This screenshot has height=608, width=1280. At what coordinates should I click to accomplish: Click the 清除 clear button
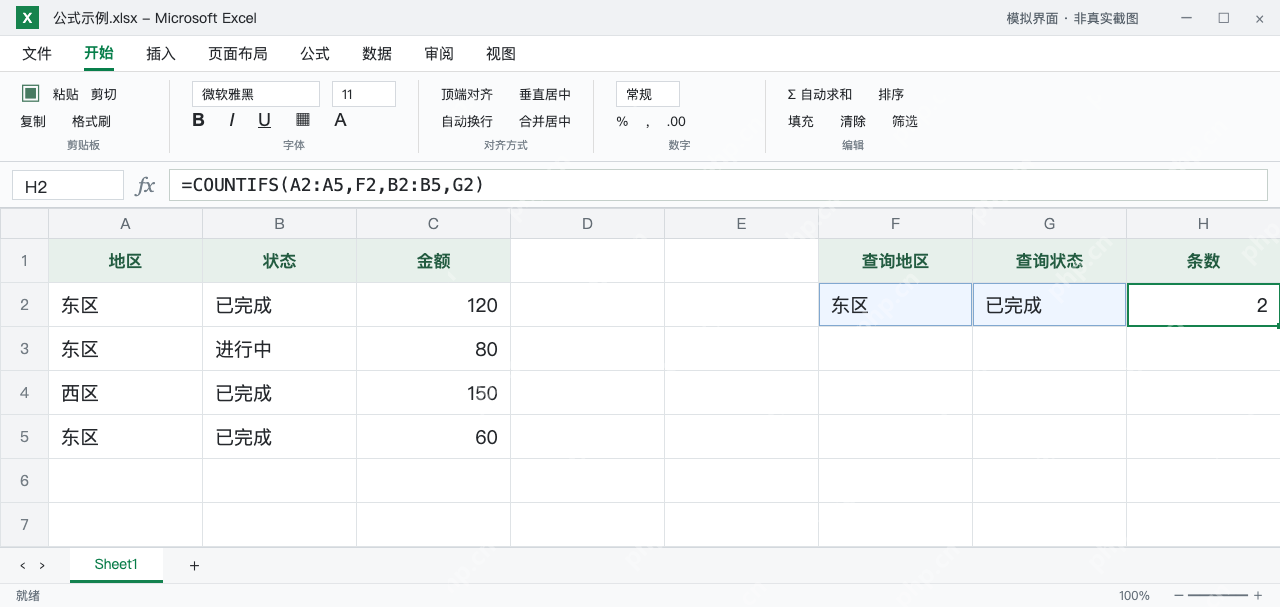(x=853, y=121)
